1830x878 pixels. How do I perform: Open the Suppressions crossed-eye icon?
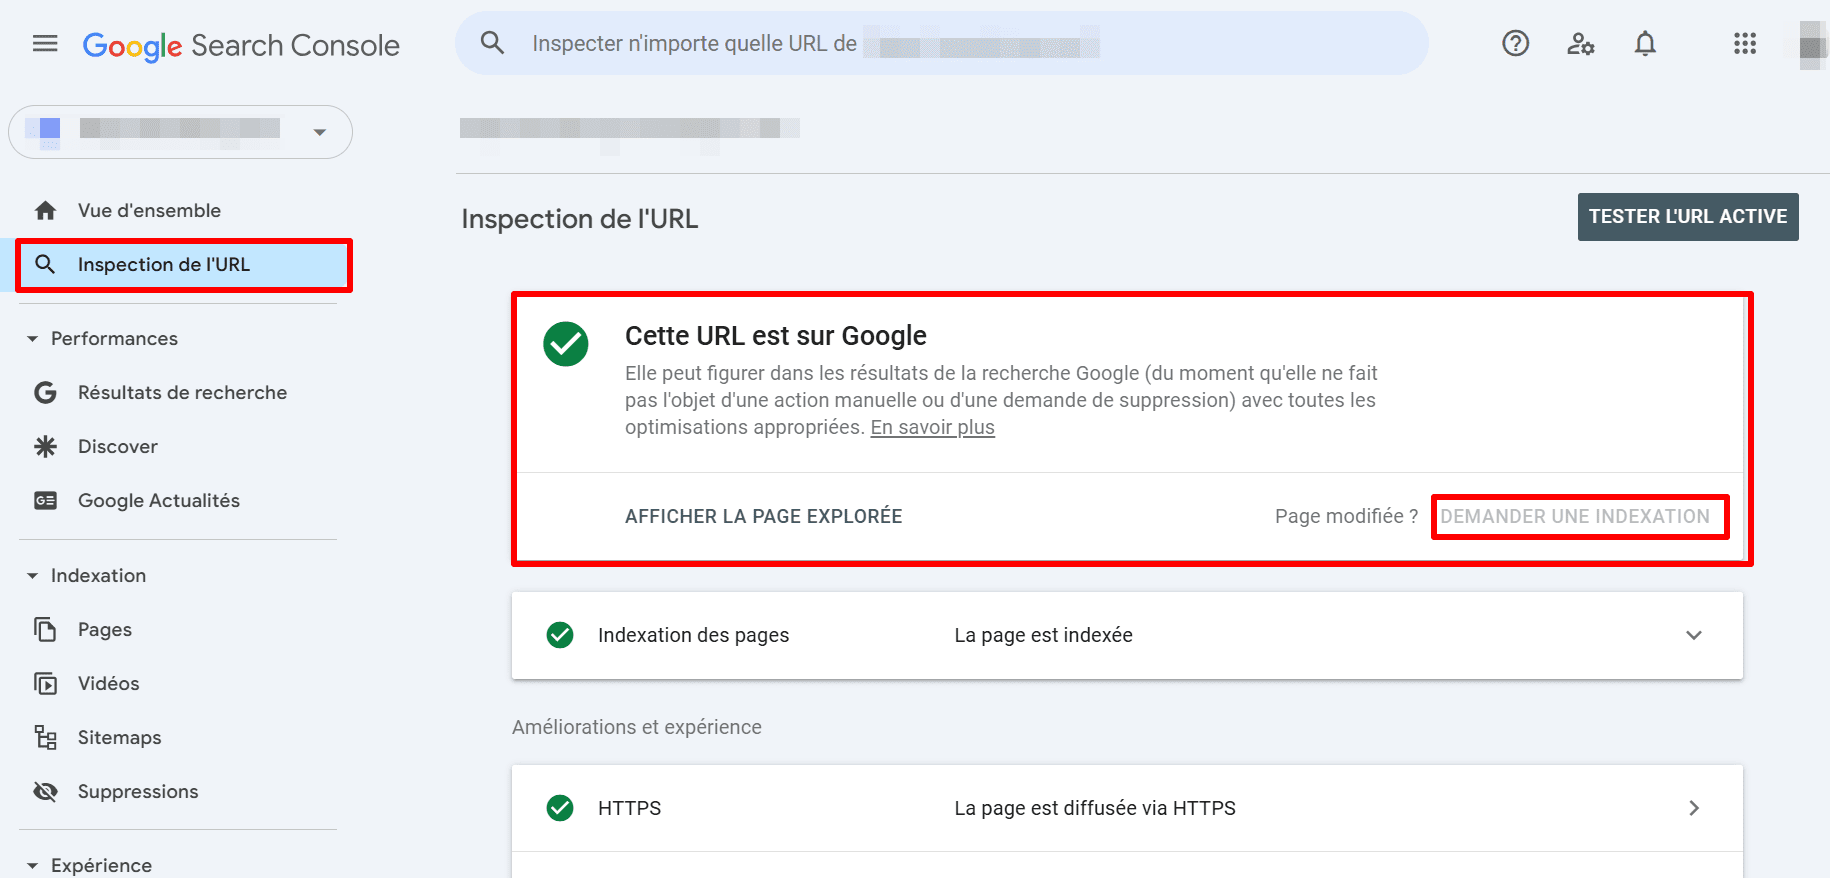point(46,792)
